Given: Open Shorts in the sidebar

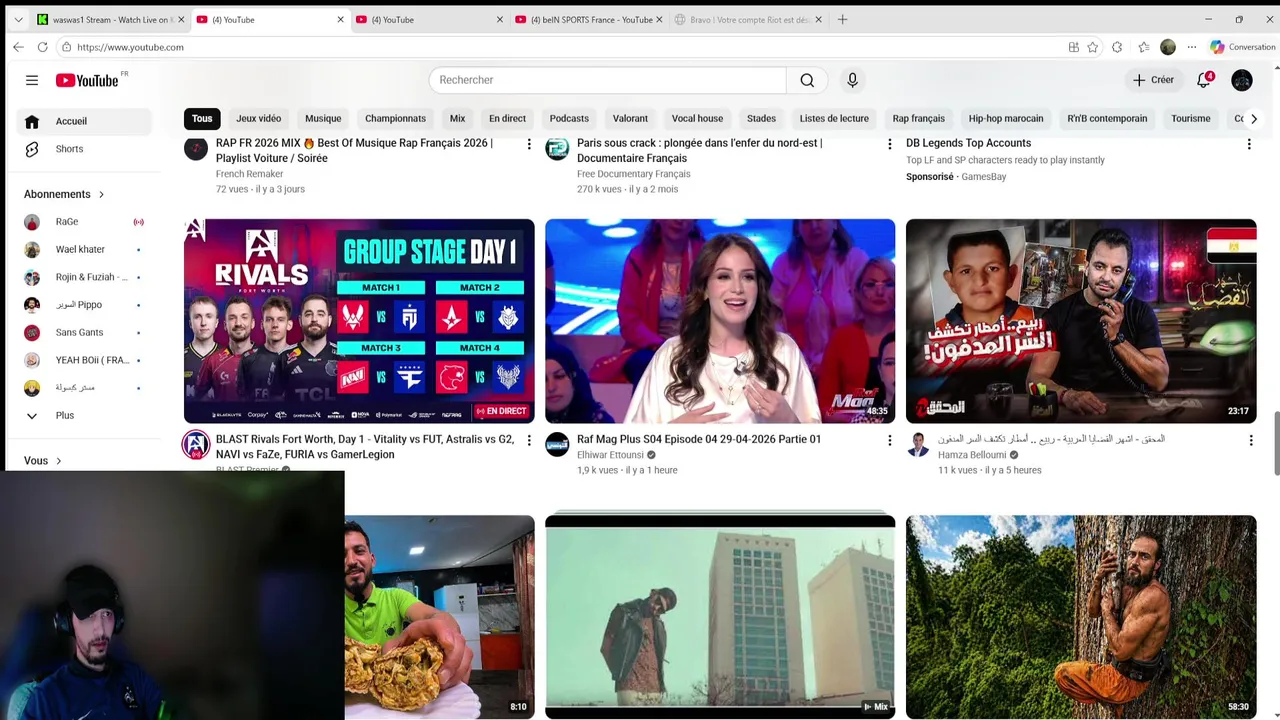Looking at the screenshot, I should (x=84, y=149).
